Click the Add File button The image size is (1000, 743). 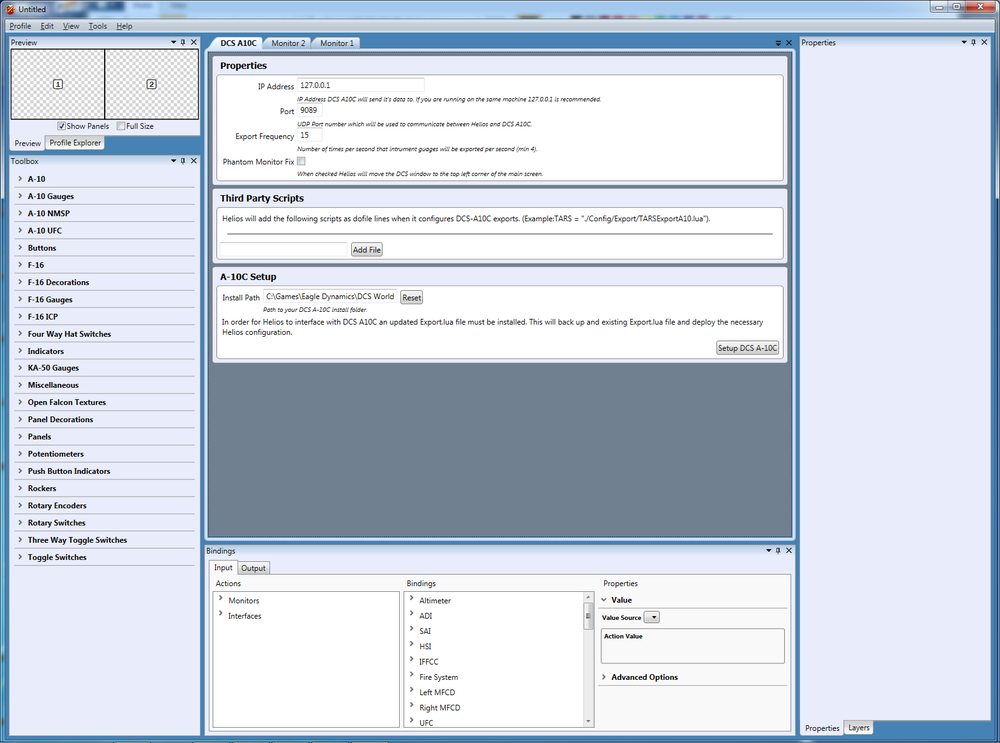[366, 249]
